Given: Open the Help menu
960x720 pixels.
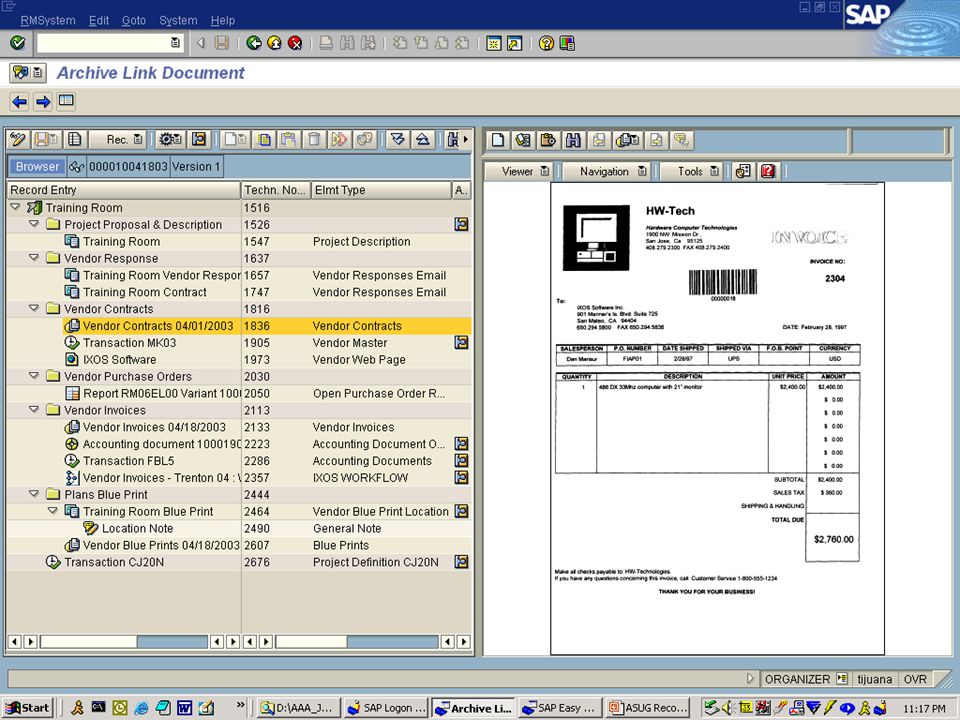Looking at the screenshot, I should coord(223,20).
